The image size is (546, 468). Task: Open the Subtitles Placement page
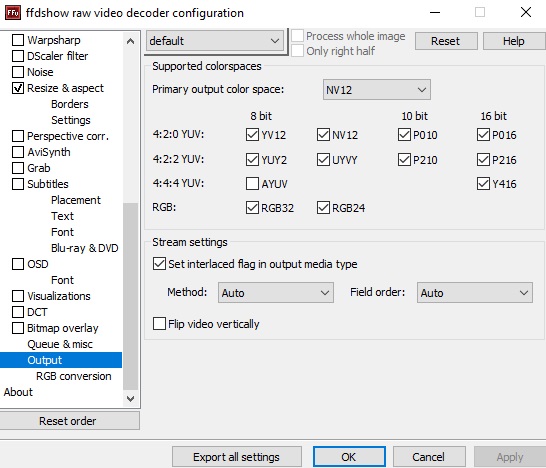[76, 200]
